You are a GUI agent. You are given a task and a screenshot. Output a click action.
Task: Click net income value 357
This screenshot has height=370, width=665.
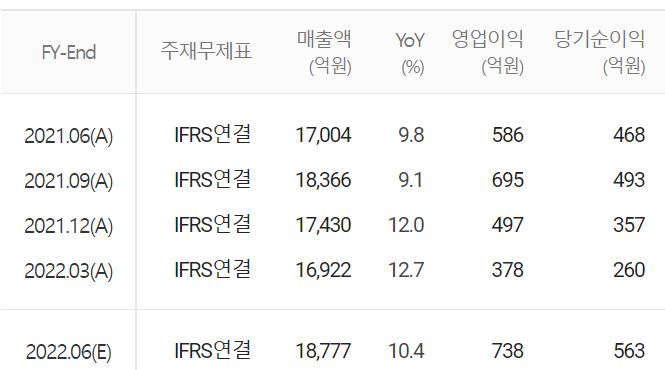tap(629, 225)
